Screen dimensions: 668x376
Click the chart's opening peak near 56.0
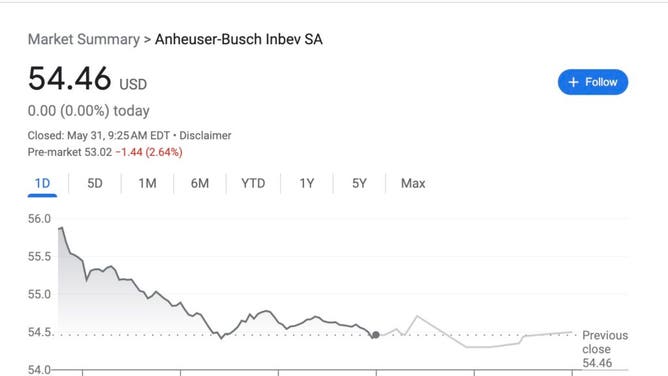61,228
